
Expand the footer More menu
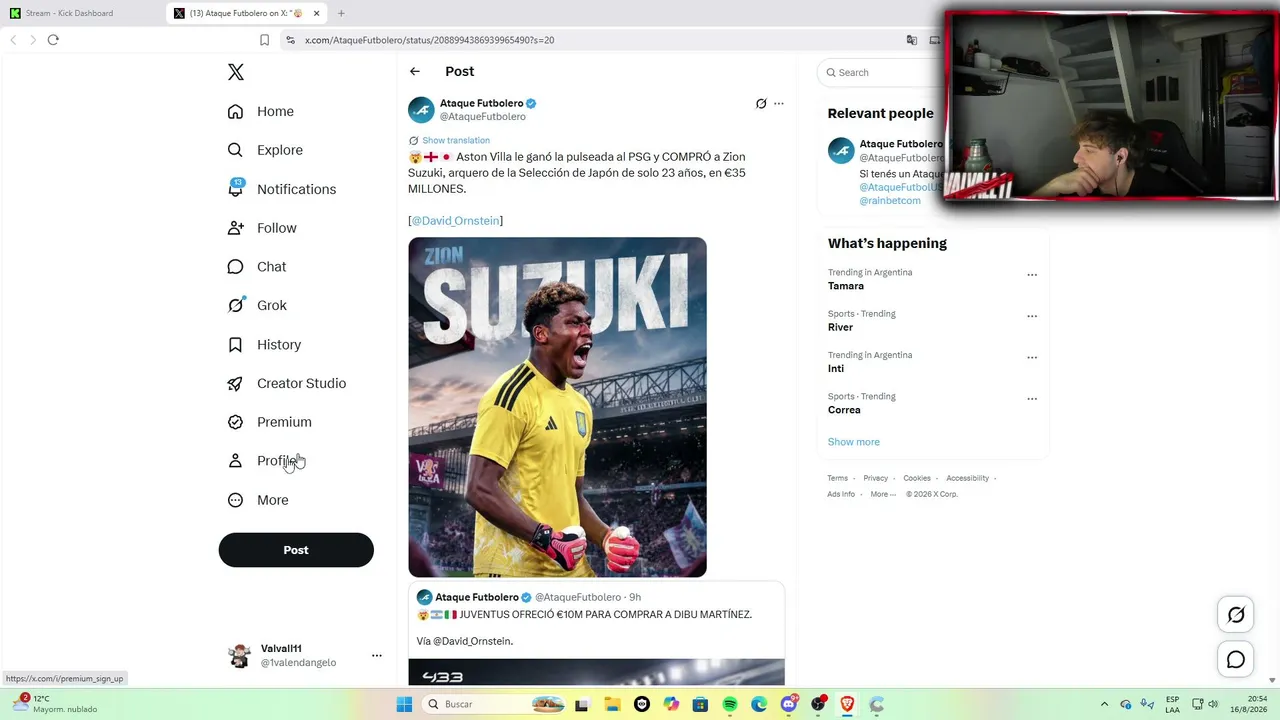pos(883,494)
